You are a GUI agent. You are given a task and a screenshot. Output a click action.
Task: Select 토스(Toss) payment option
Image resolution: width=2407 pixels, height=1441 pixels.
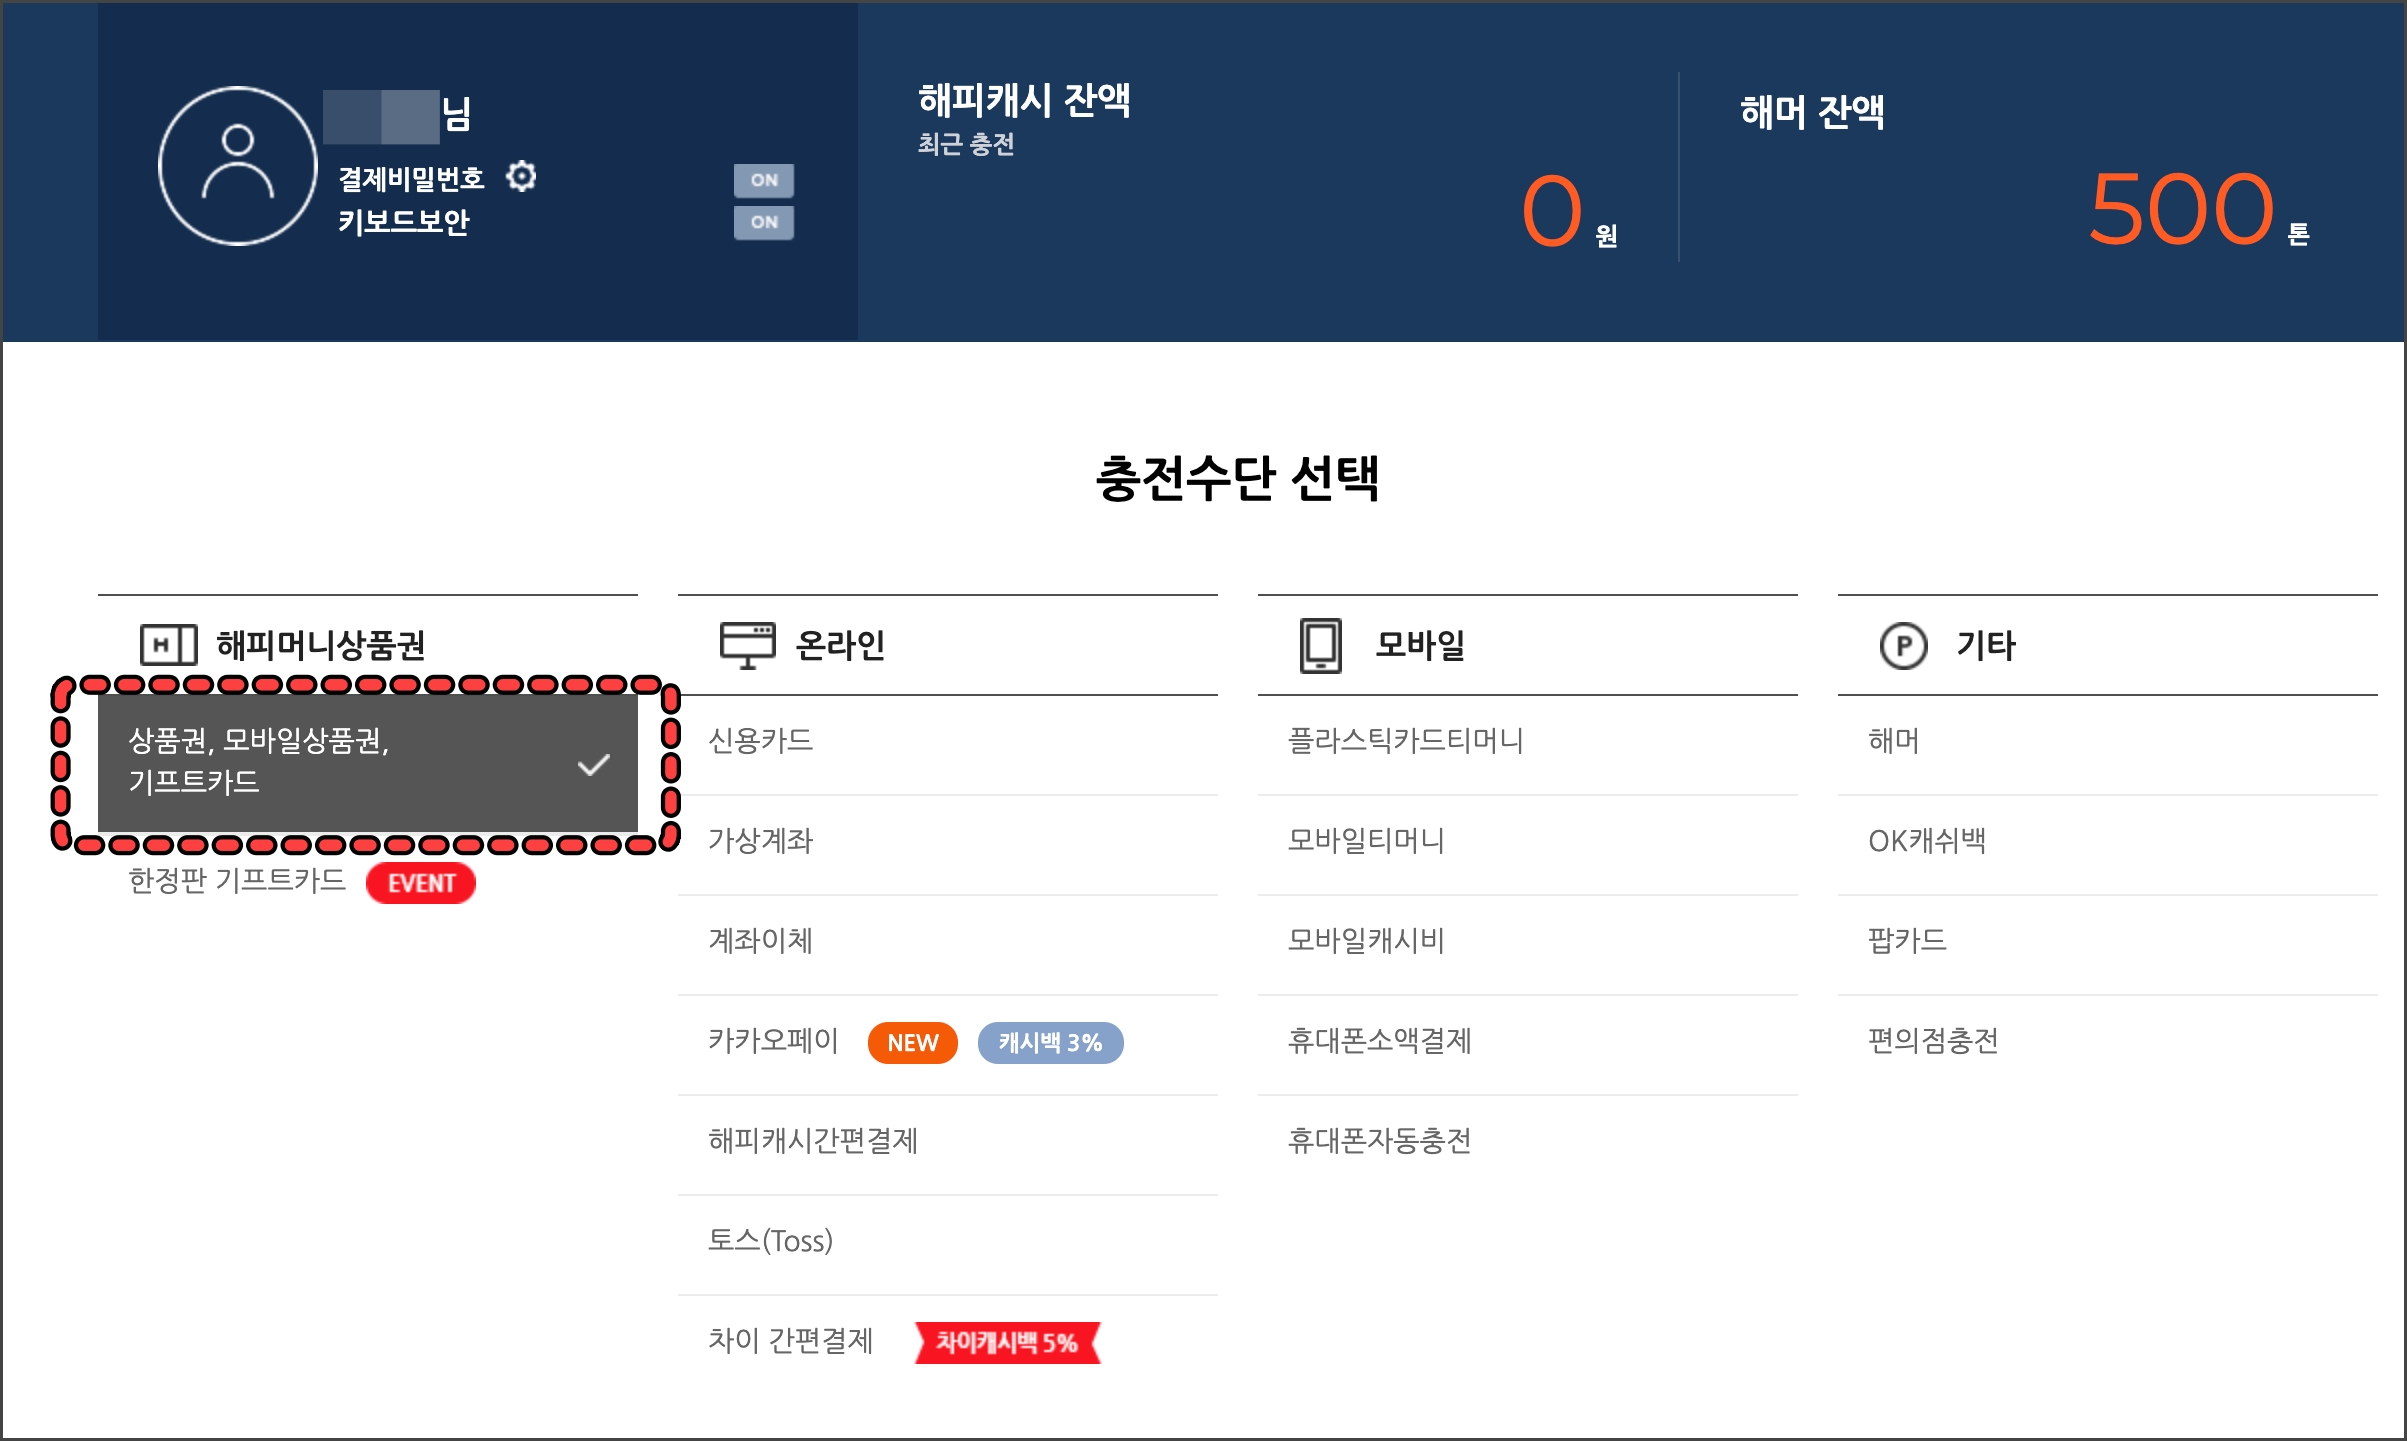(x=770, y=1241)
